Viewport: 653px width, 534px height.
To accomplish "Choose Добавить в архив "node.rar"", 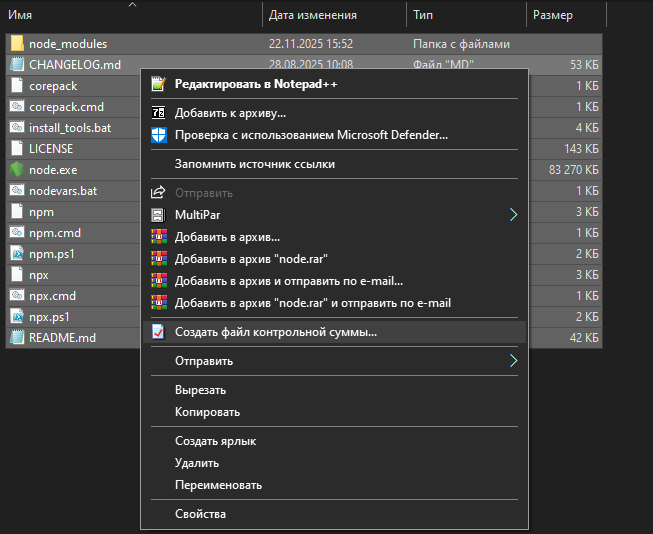I will point(334,259).
